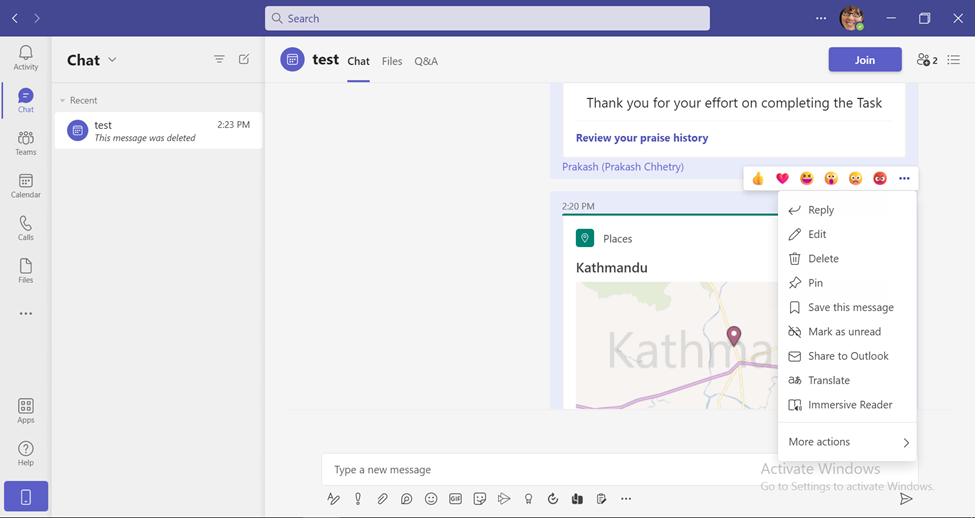
Task: Open the Loop components icon
Action: coord(407,499)
